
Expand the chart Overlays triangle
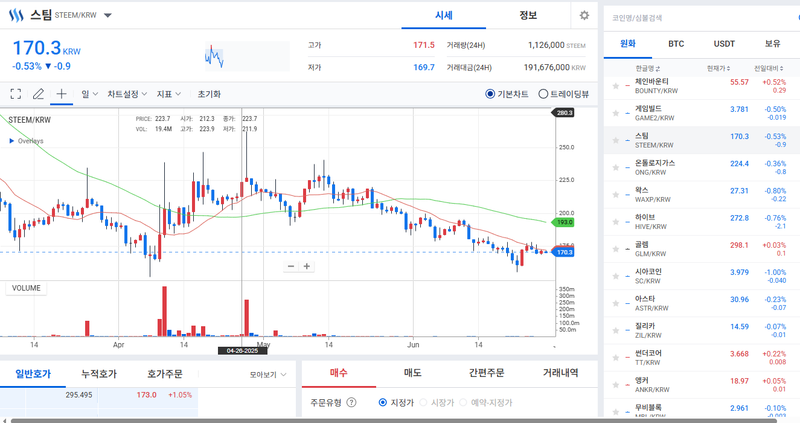12,141
